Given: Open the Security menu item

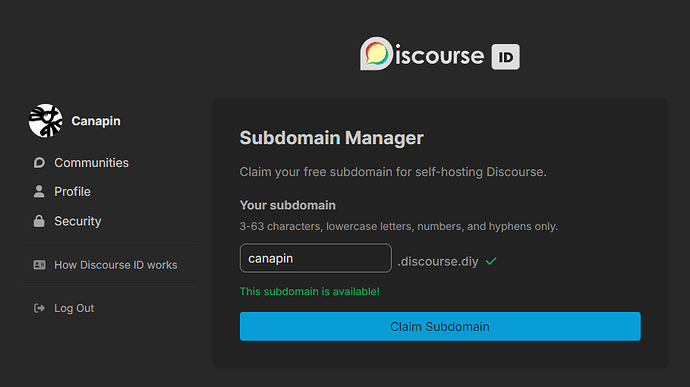Looking at the screenshot, I should 78,221.
